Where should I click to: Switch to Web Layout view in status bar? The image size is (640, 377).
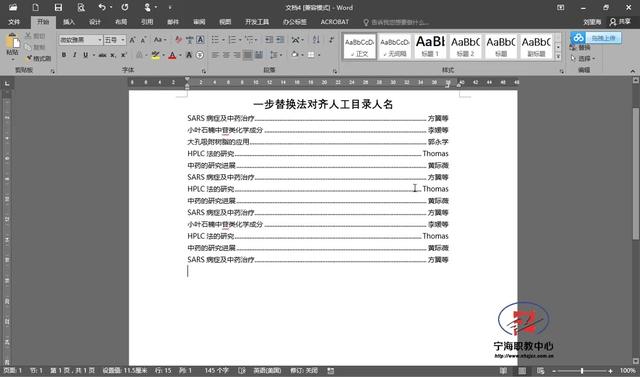[x=540, y=370]
